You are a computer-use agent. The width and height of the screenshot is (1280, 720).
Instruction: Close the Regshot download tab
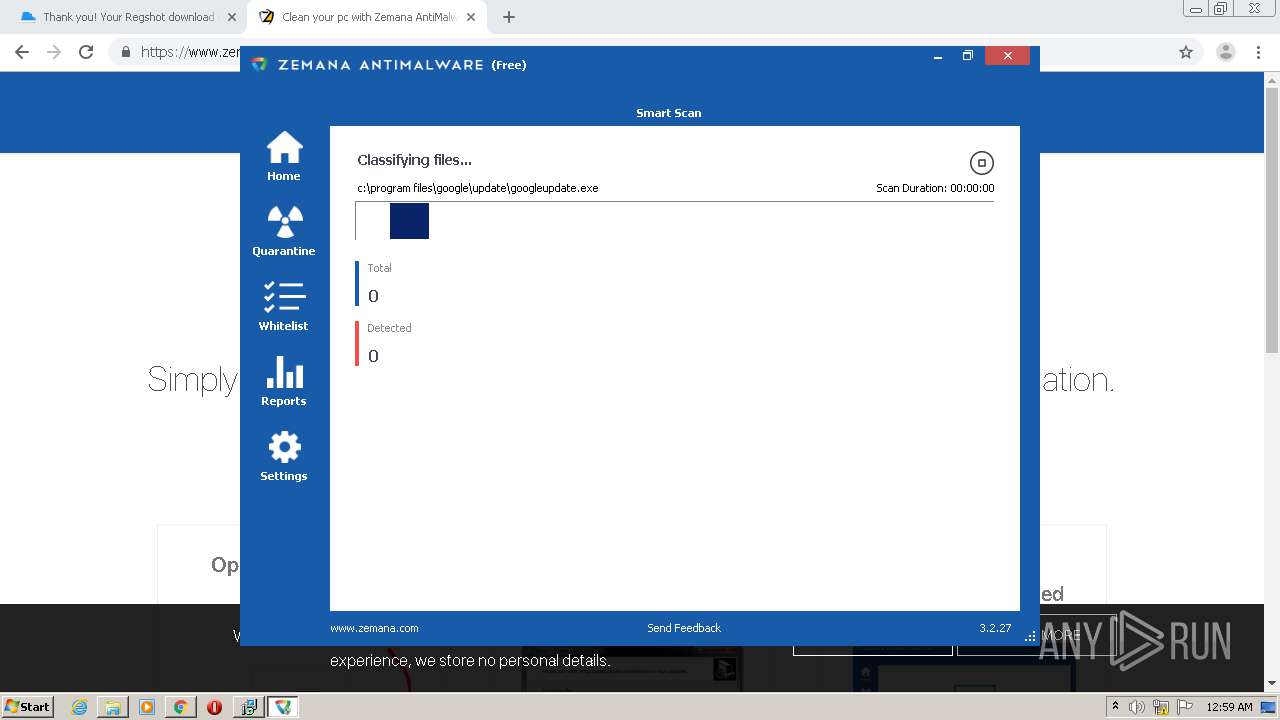tap(232, 17)
